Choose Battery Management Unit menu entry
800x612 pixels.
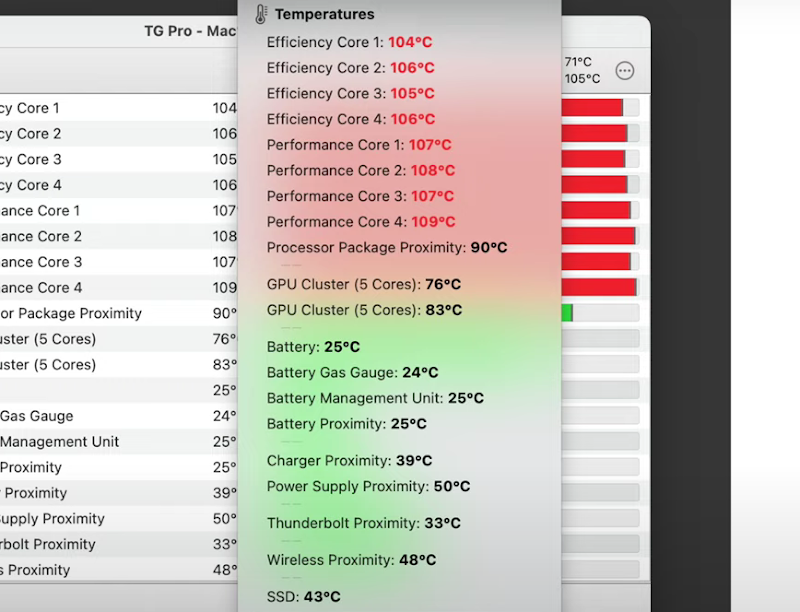[x=374, y=398]
